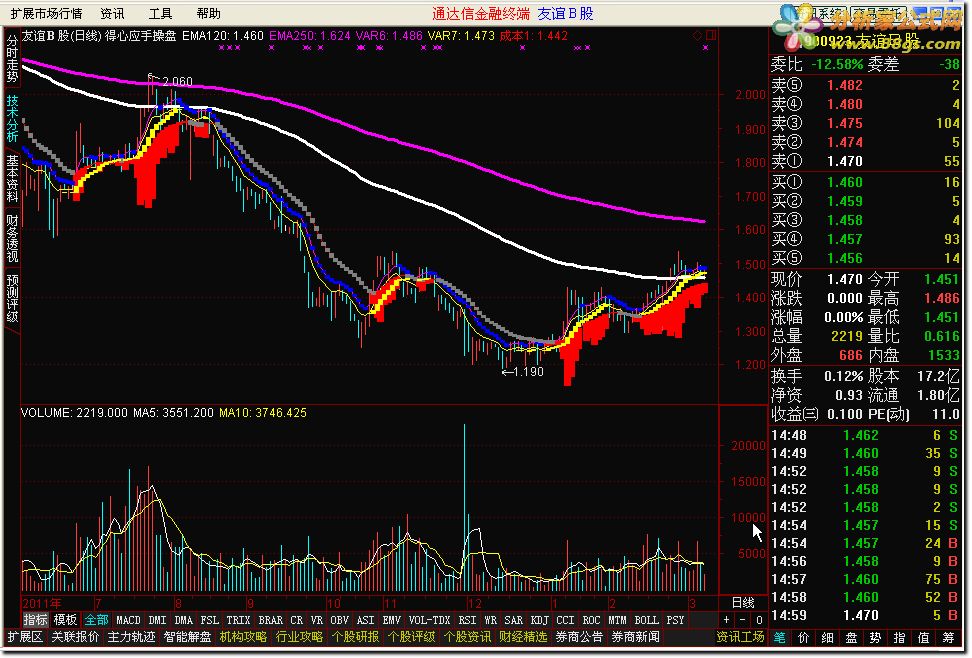Zoom in chart with plus button
The height and width of the screenshot is (658, 972).
point(727,620)
